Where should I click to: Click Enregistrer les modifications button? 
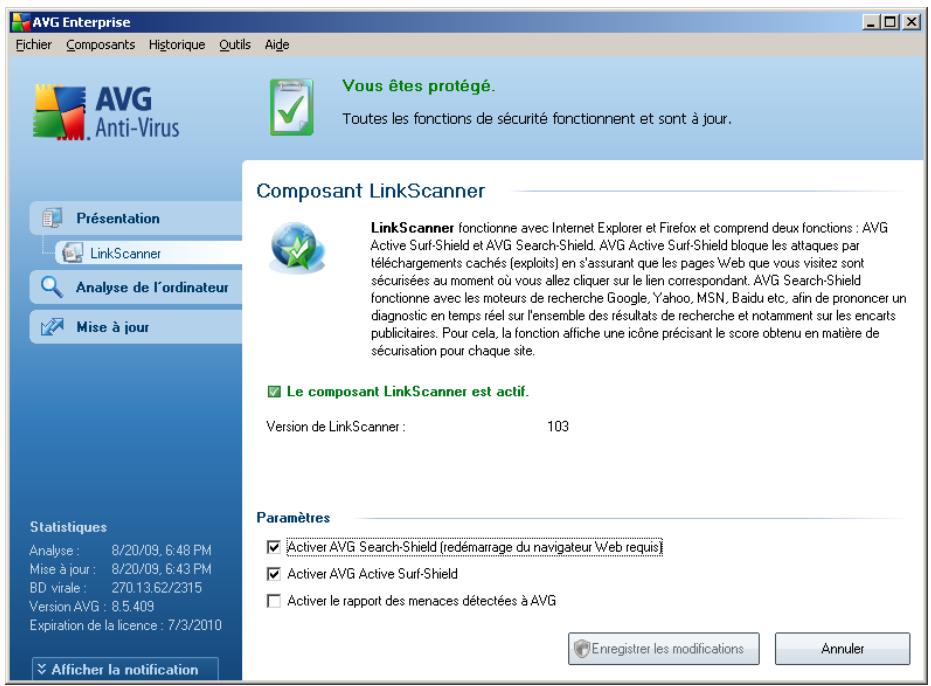[x=663, y=648]
